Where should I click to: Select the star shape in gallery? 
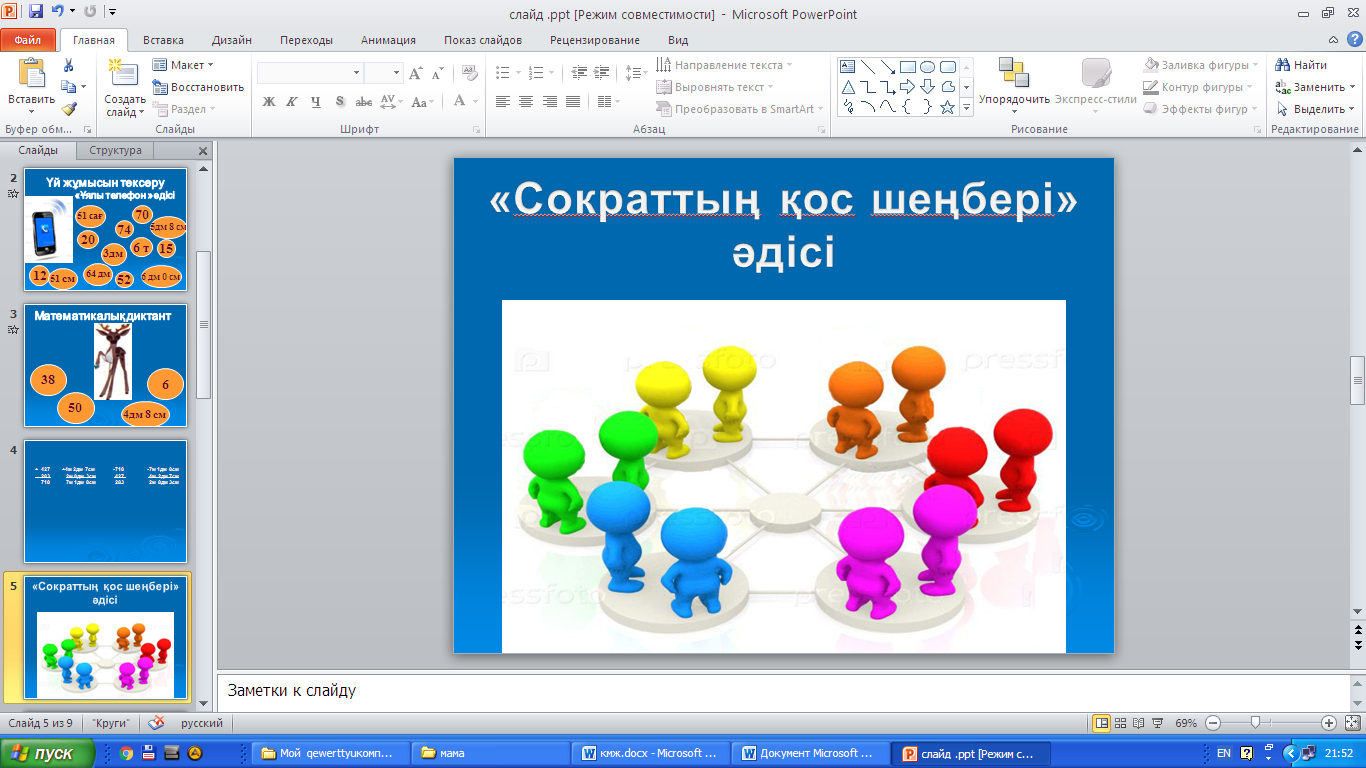pyautogui.click(x=947, y=107)
